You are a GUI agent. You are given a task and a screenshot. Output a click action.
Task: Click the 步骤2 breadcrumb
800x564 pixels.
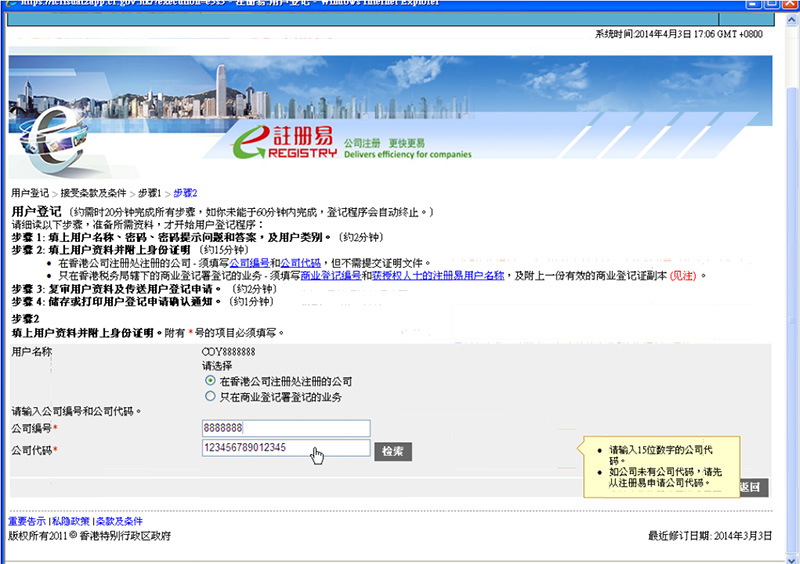pyautogui.click(x=185, y=193)
